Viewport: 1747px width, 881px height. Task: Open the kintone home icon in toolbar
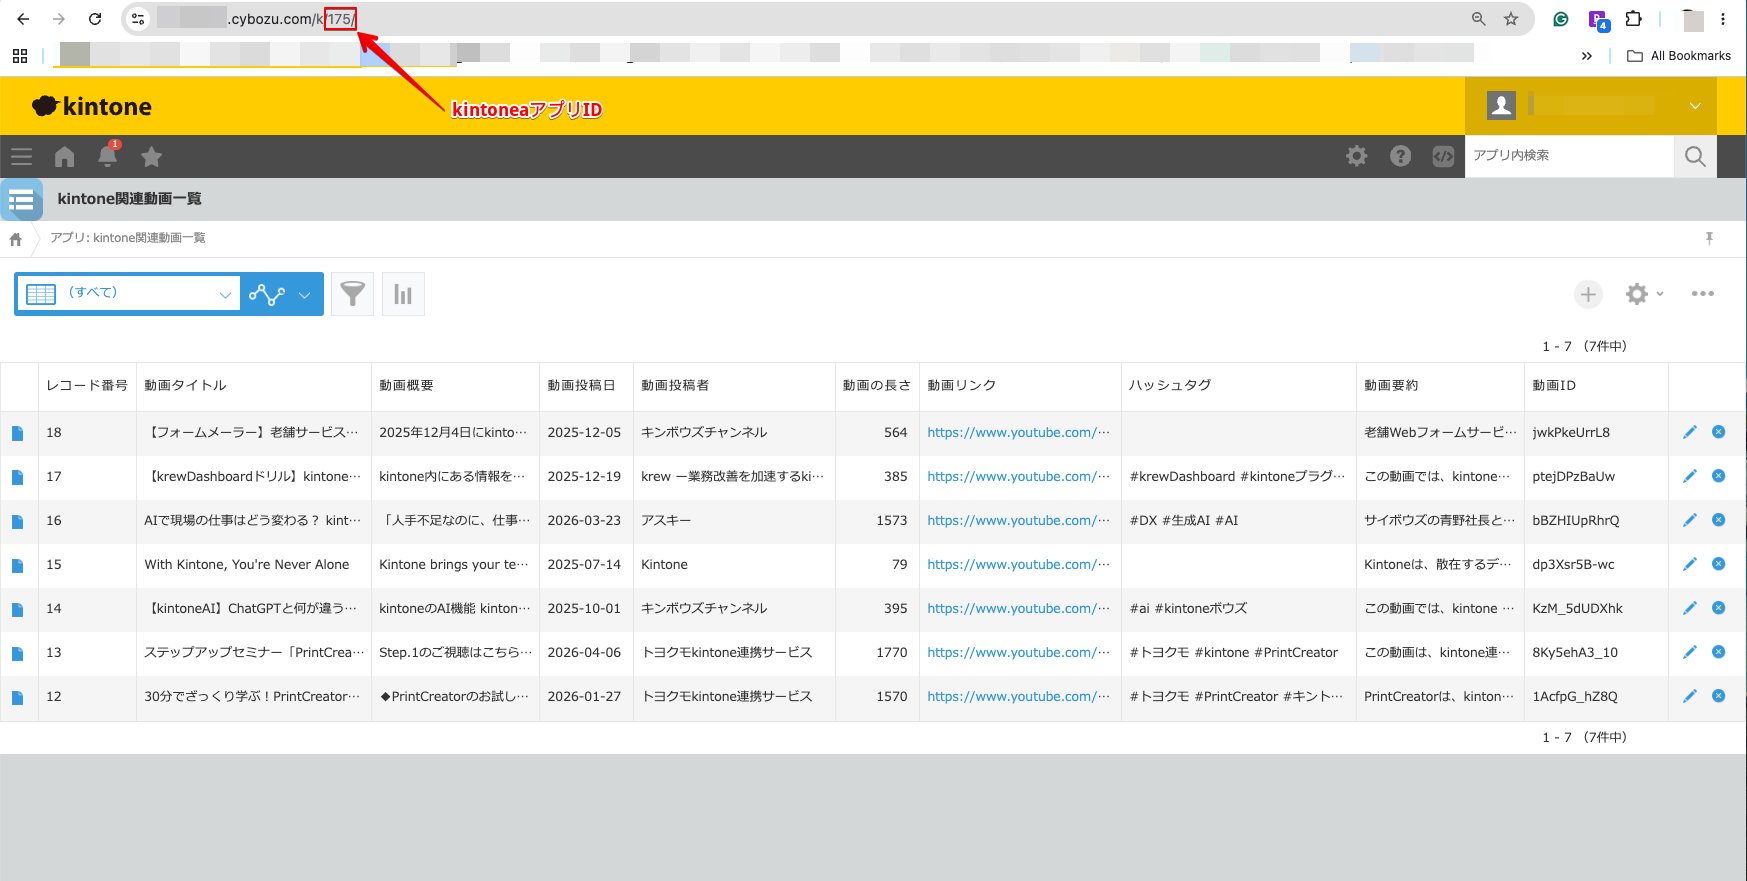click(64, 157)
